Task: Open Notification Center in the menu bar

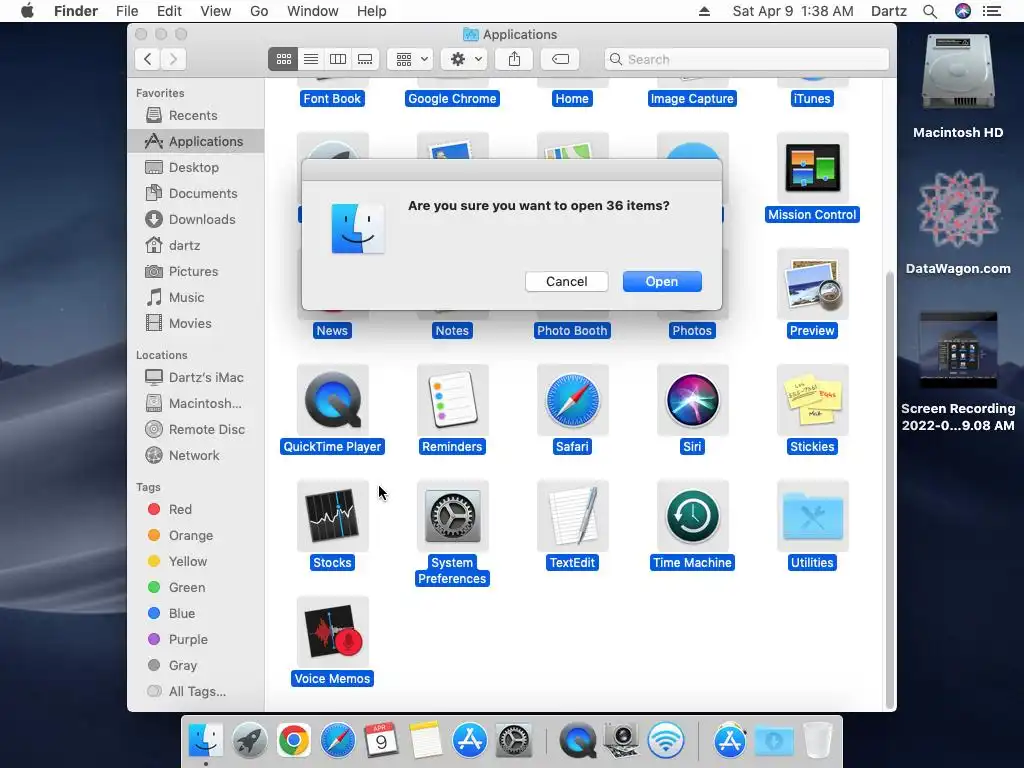Action: coord(992,11)
